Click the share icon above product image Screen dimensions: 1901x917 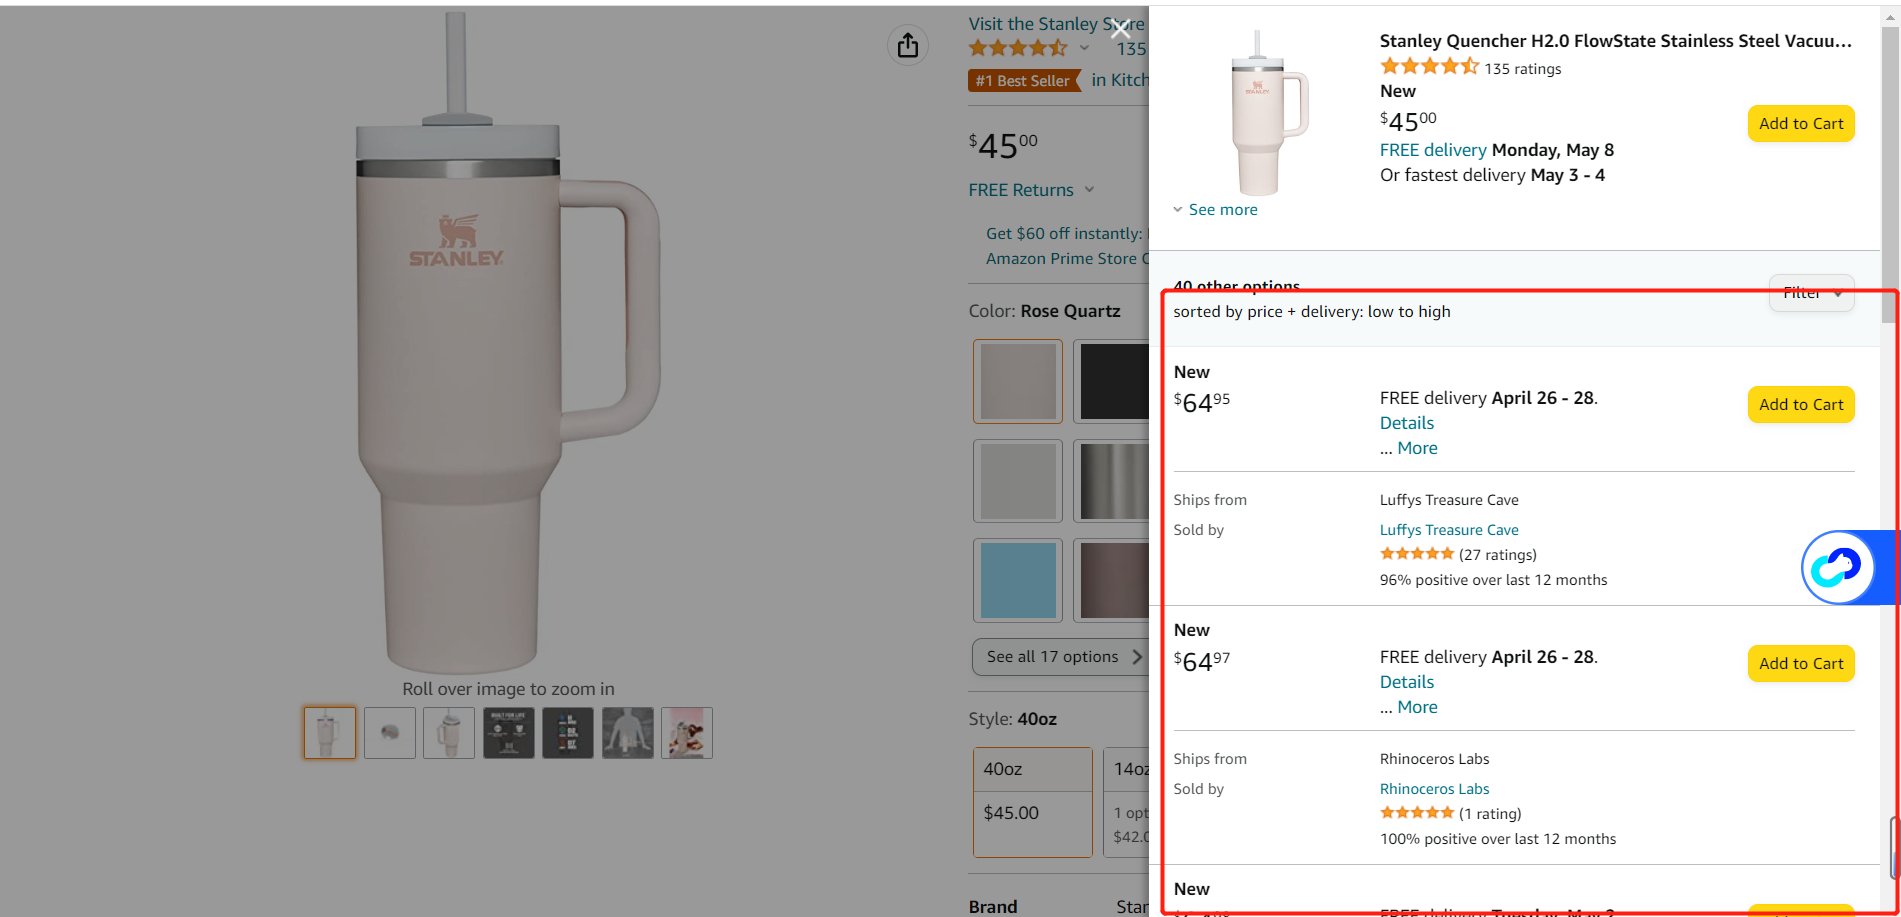point(907,45)
